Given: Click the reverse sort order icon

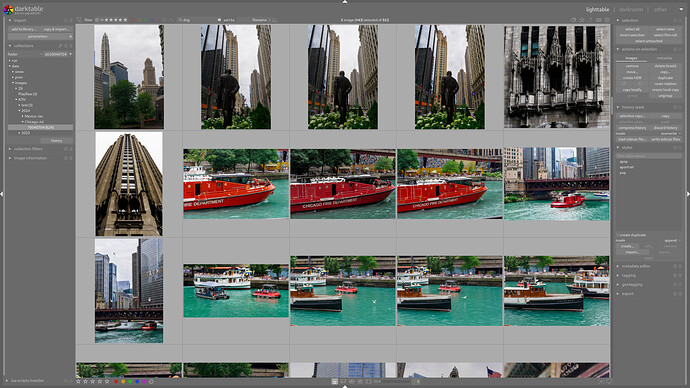Looking at the screenshot, I should tap(275, 20).
